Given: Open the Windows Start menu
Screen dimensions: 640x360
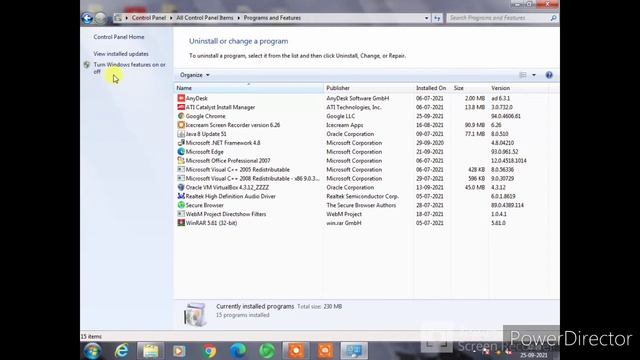Looking at the screenshot, I should click(93, 351).
